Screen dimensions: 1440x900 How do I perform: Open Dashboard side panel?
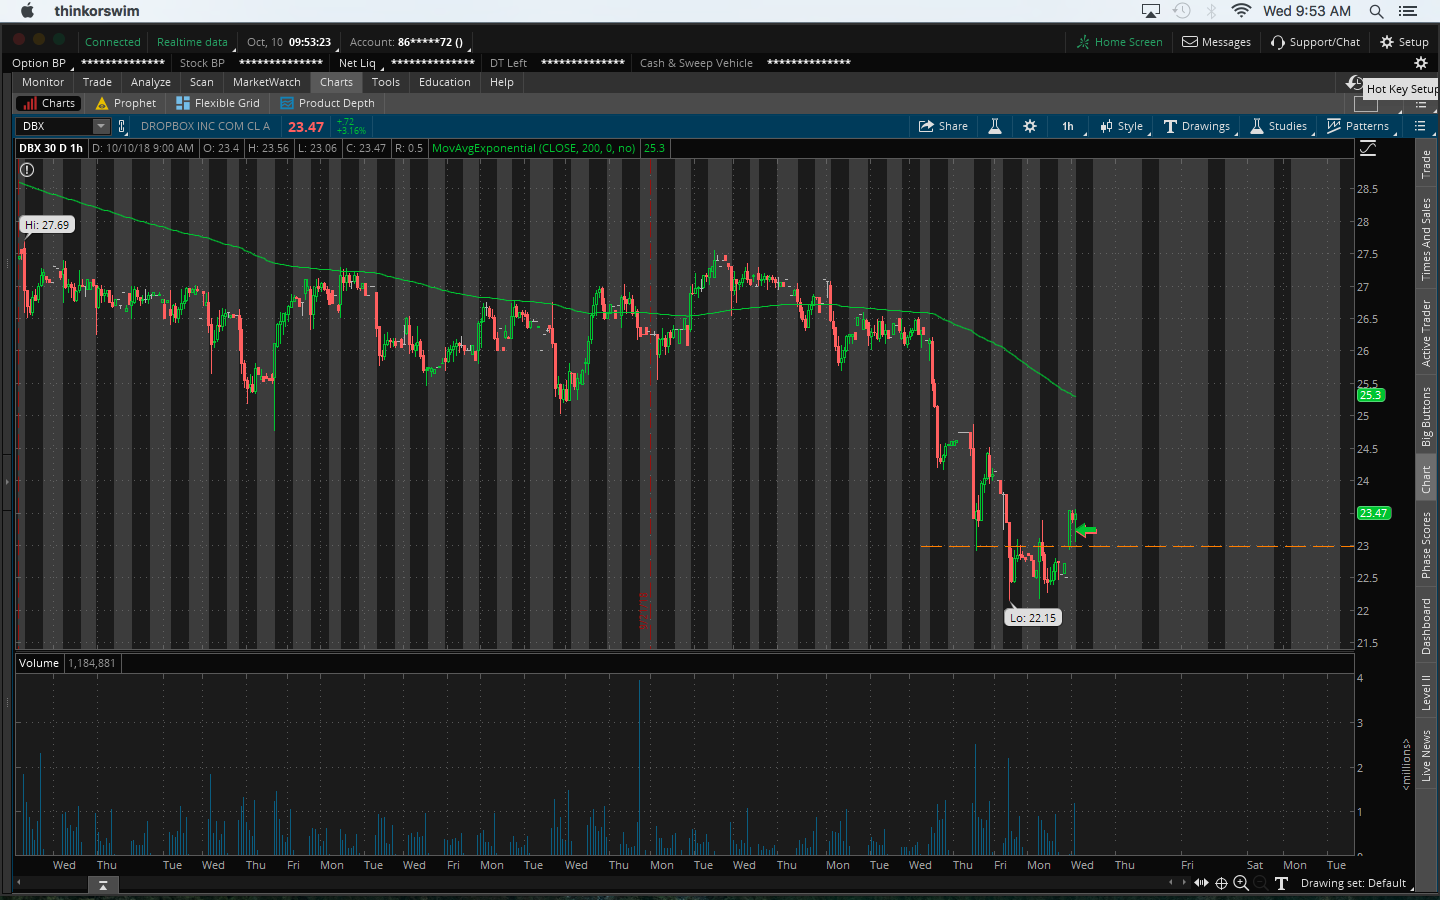(x=1427, y=627)
